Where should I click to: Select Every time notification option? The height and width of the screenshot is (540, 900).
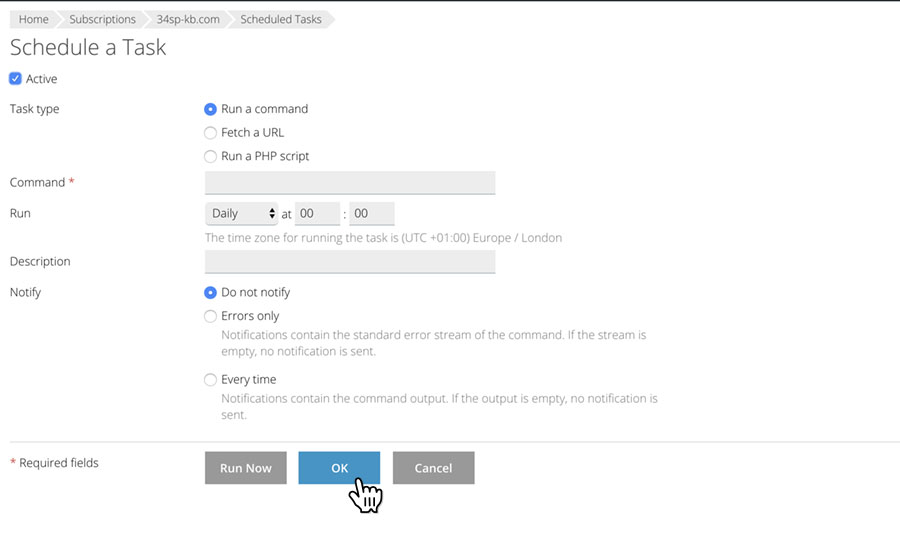[211, 380]
